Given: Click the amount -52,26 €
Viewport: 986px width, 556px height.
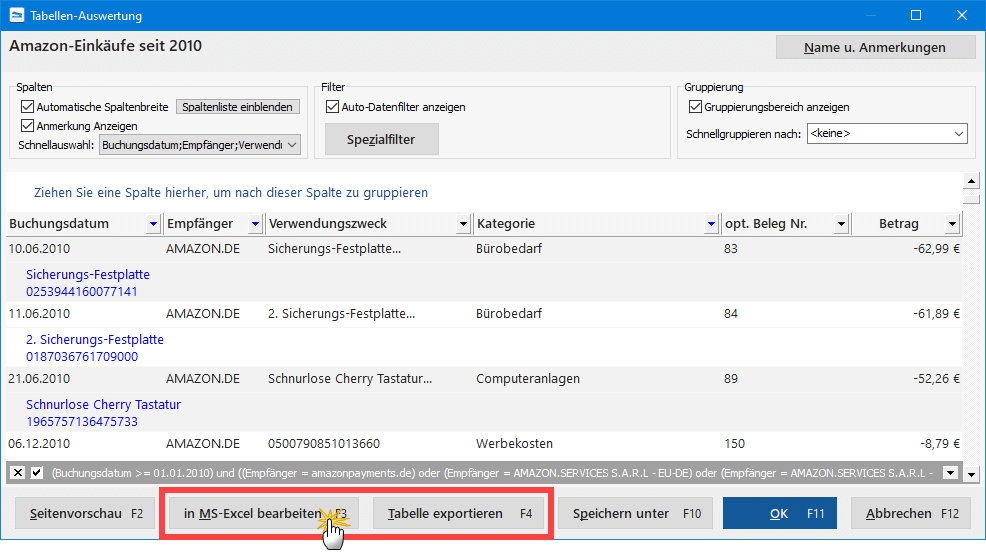Looking at the screenshot, I should [936, 379].
